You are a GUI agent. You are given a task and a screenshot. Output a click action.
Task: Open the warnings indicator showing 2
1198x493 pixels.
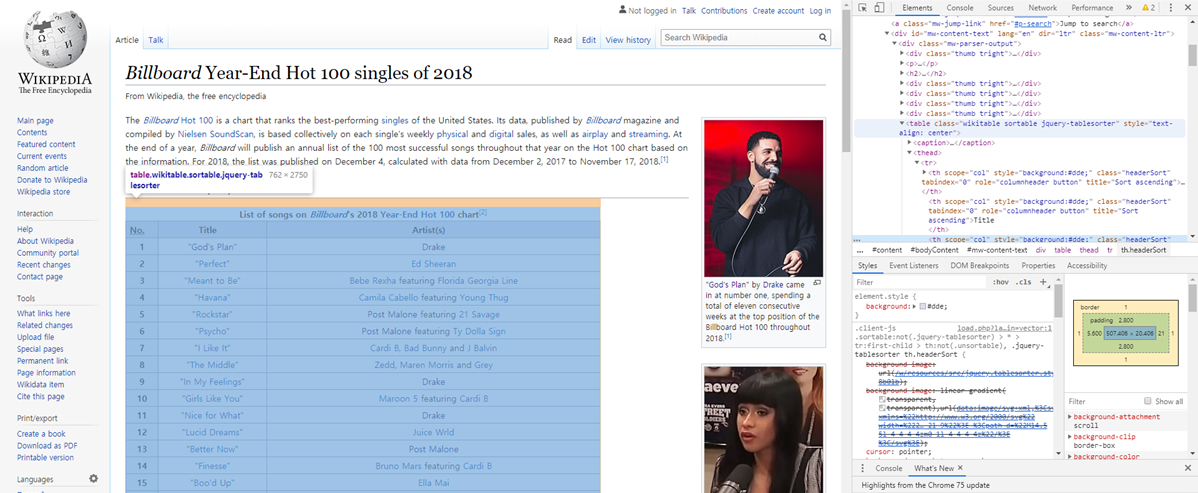[x=1148, y=8]
